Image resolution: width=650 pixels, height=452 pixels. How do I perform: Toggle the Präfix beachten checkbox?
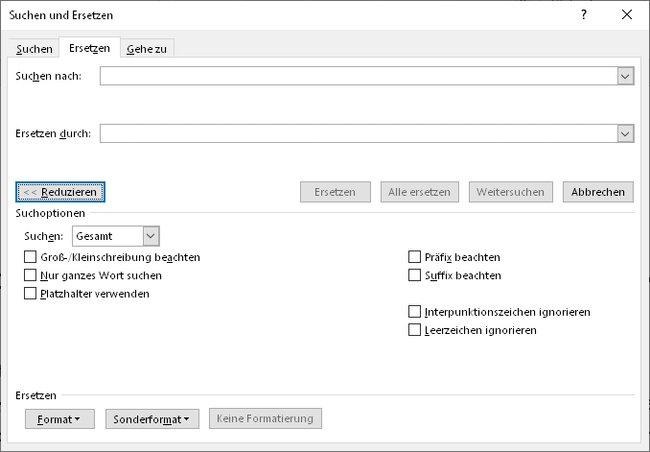pos(415,257)
